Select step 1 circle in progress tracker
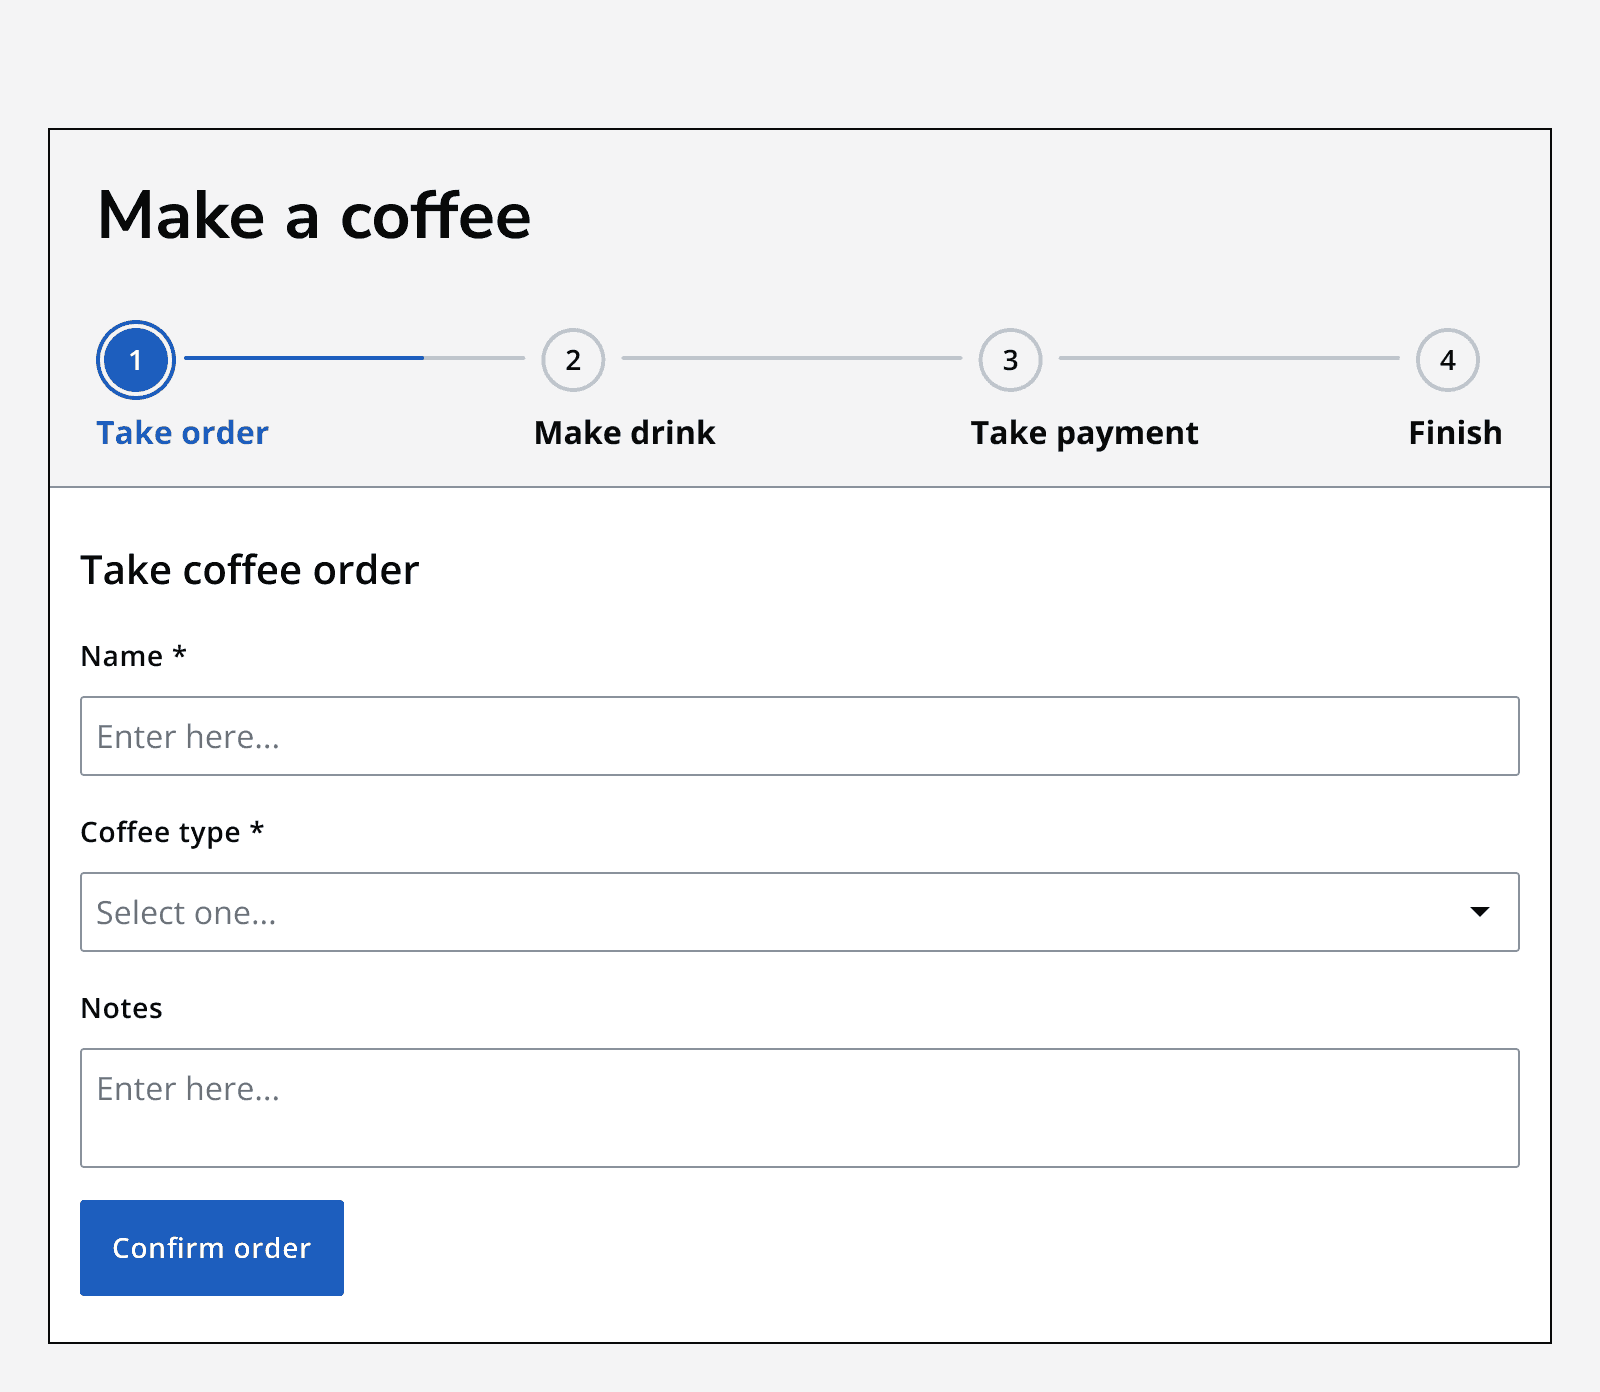 pos(136,360)
